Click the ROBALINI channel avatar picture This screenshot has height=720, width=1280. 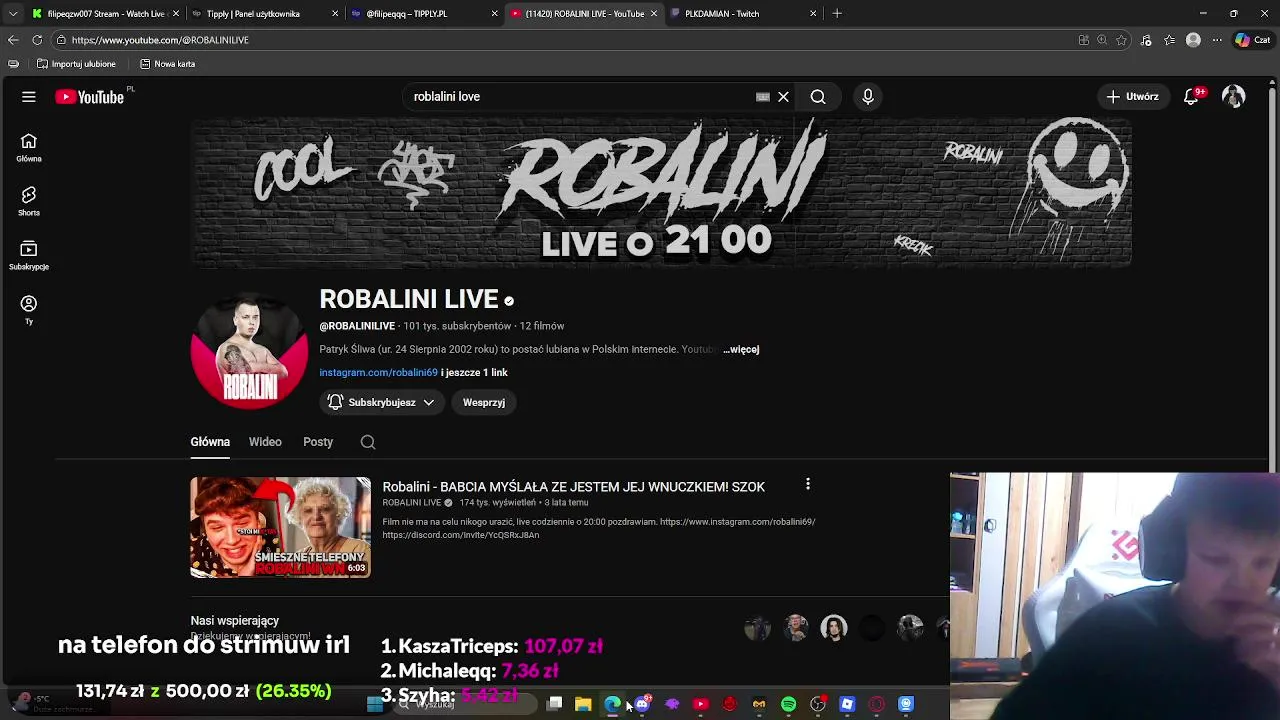(249, 351)
